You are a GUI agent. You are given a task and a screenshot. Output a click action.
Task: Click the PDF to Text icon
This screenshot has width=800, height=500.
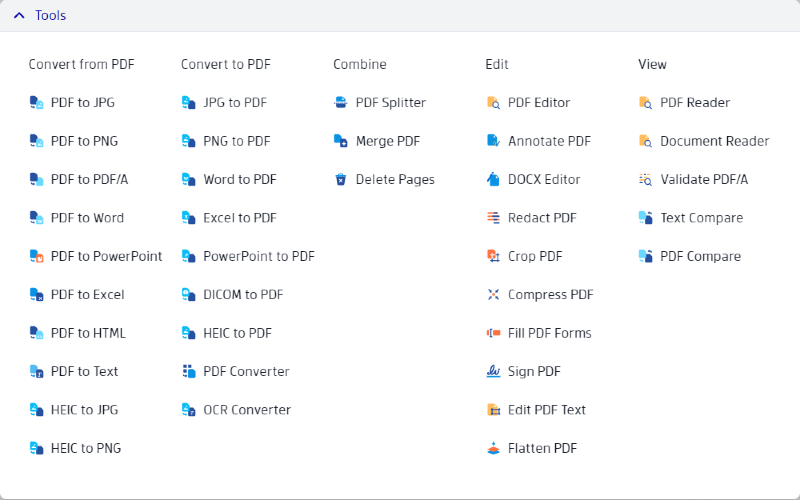click(x=36, y=371)
